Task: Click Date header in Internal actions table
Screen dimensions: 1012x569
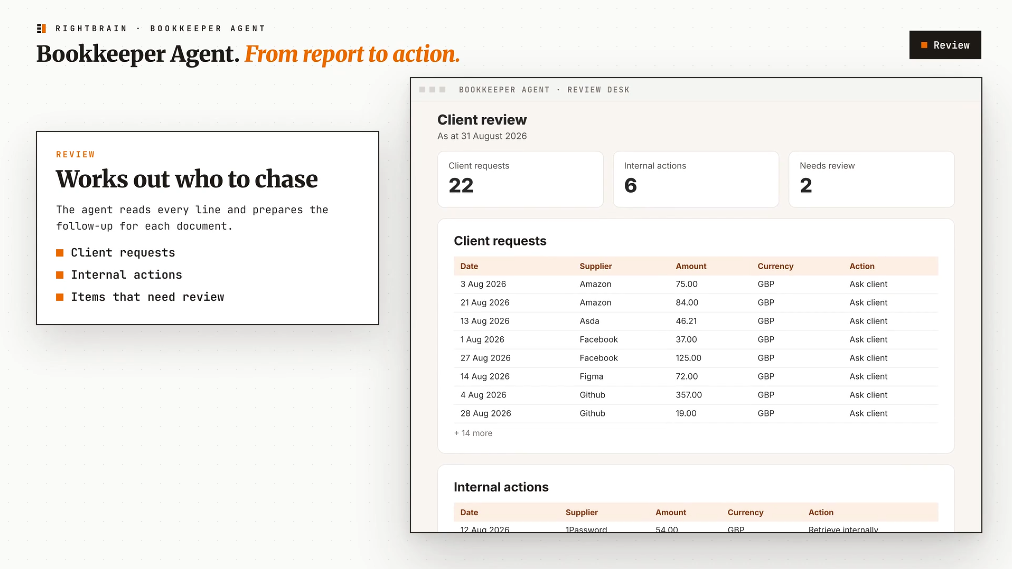Action: (x=469, y=512)
